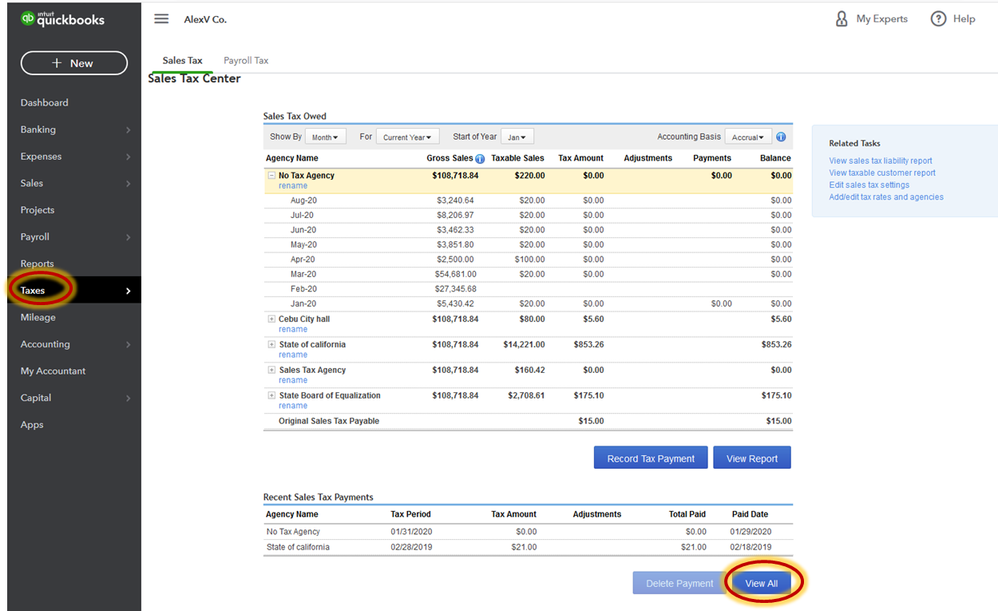
Task: Click Original Sales Tax Payable row
Action: point(528,421)
